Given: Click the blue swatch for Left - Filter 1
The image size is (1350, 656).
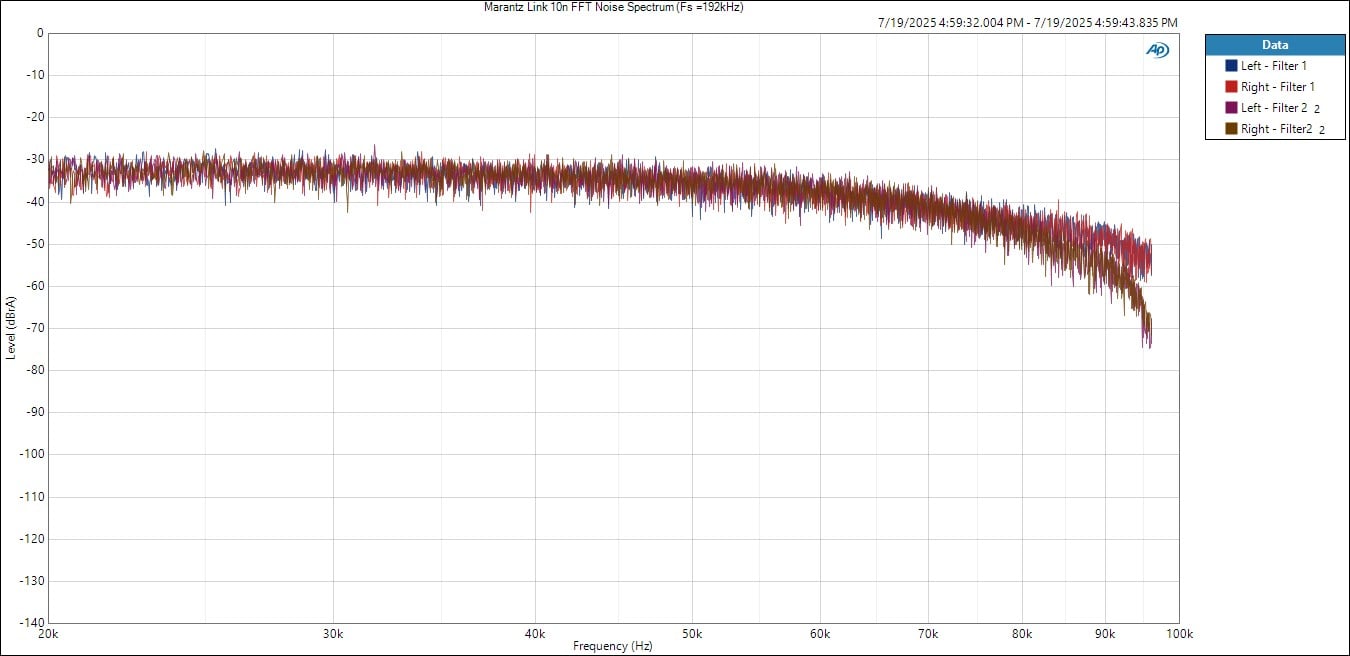Looking at the screenshot, I should (x=1231, y=66).
